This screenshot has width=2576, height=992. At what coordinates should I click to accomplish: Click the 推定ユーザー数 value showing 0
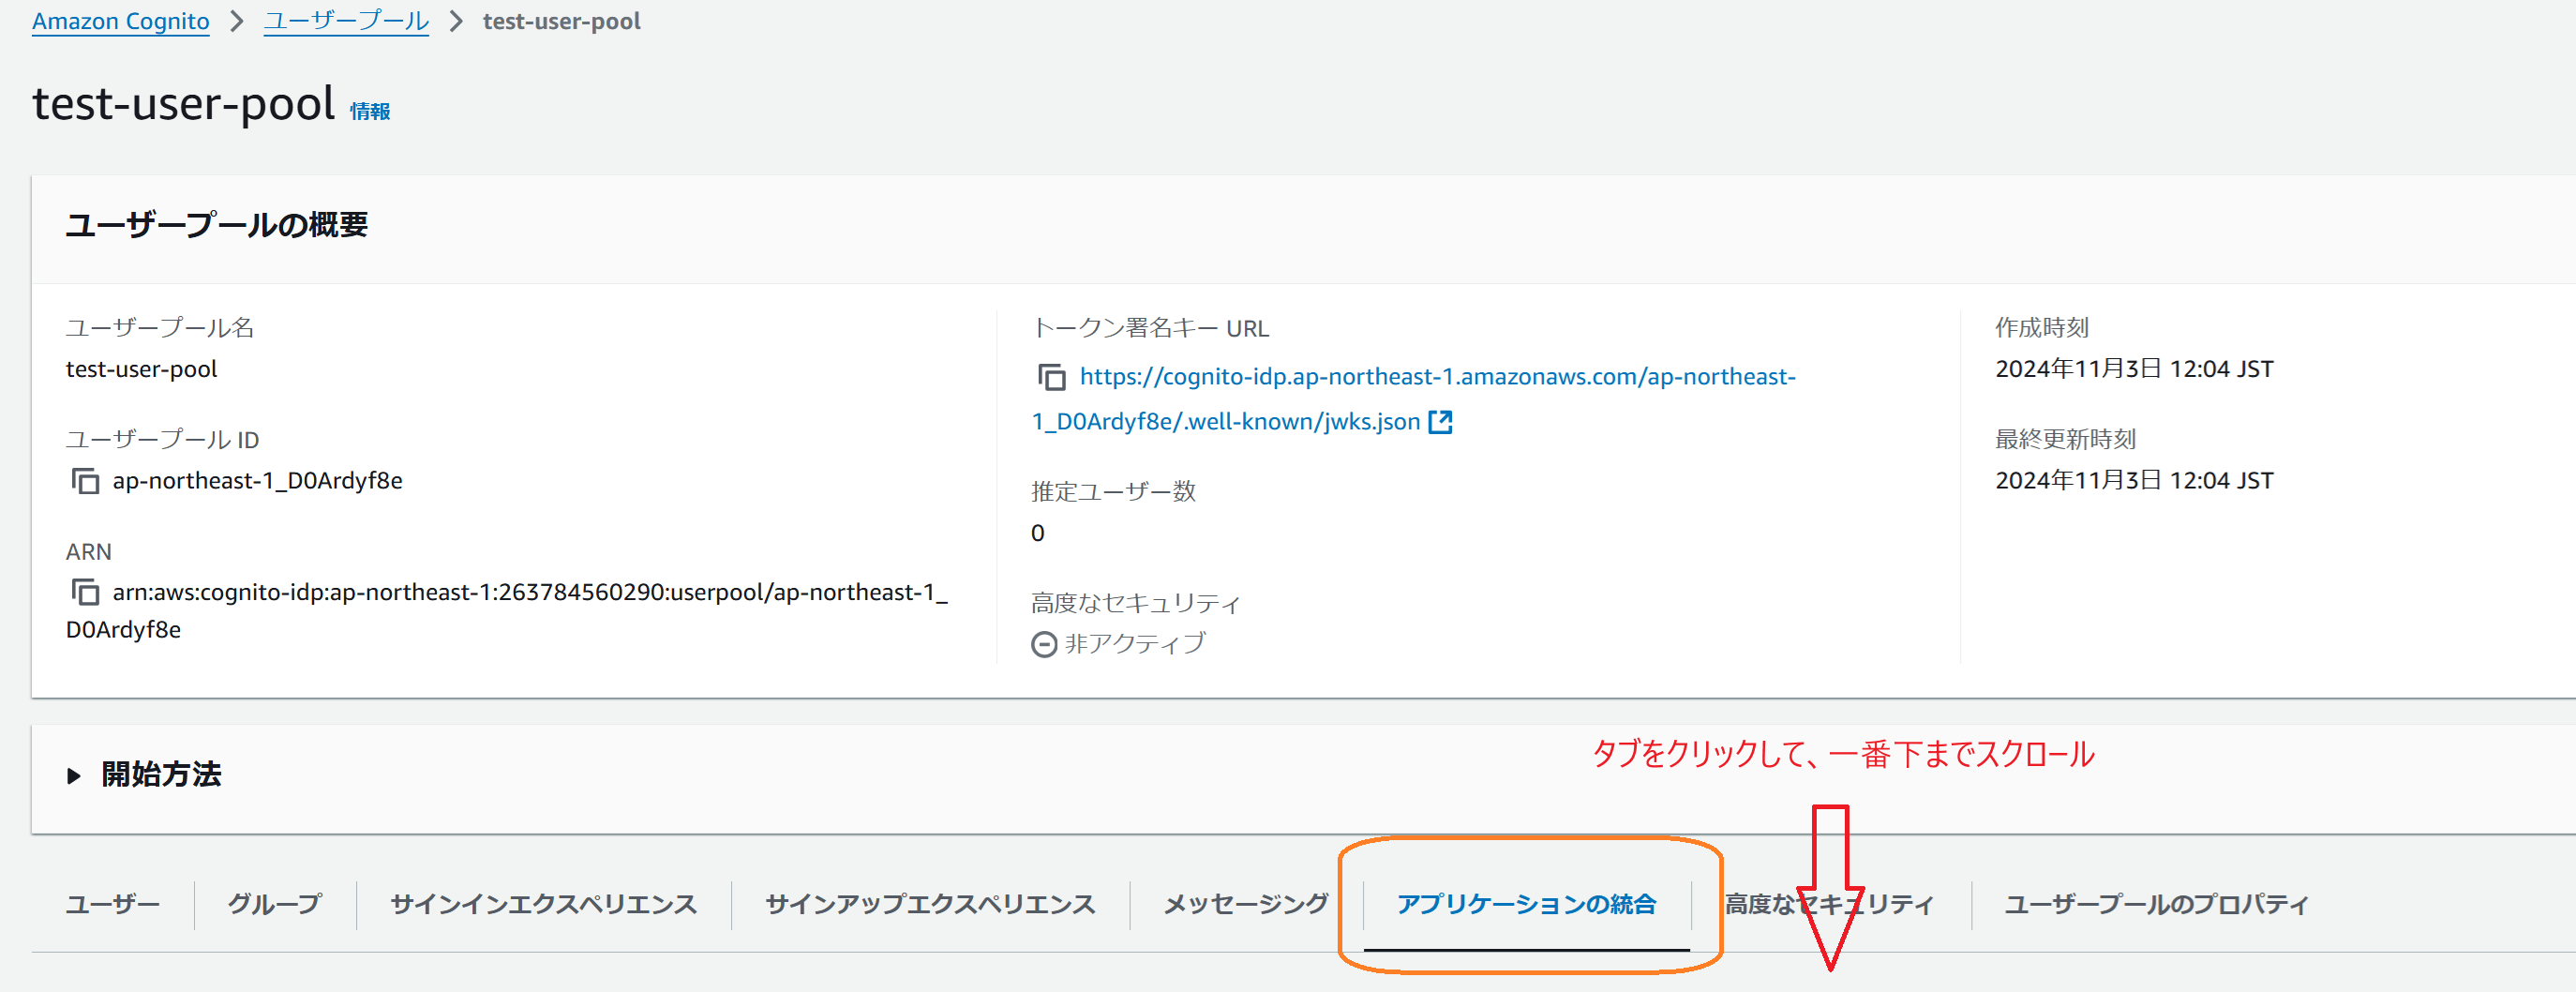tap(1037, 533)
